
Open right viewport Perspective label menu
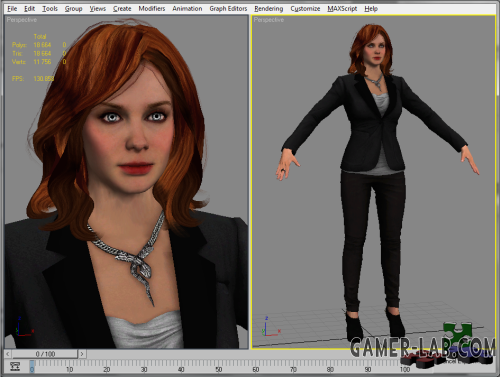pyautogui.click(x=269, y=20)
